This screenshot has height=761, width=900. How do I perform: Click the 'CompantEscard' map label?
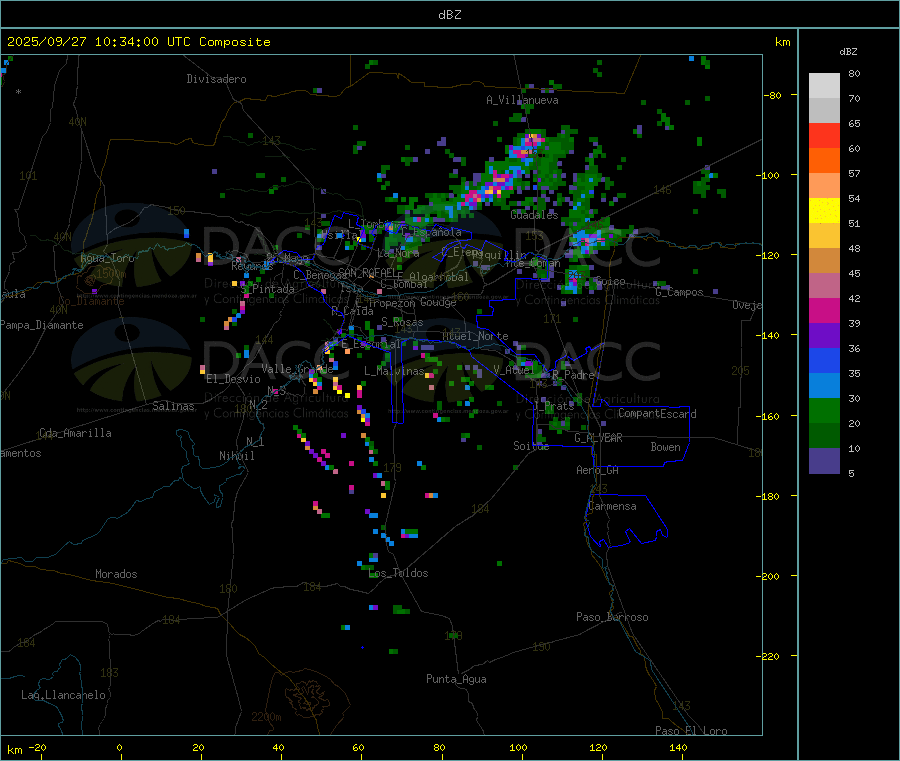pos(658,414)
